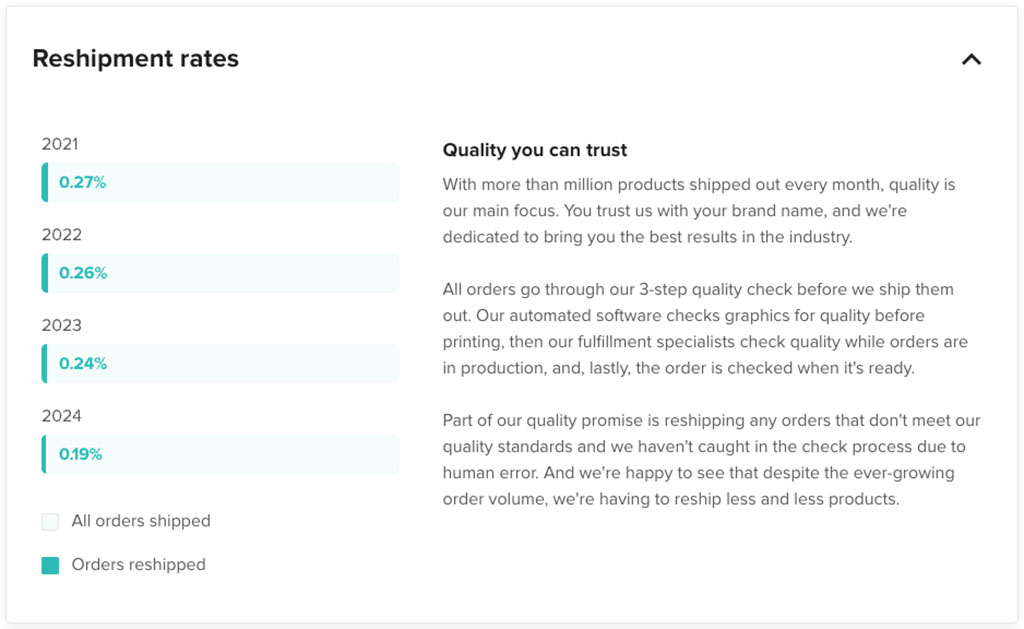The height and width of the screenshot is (629, 1024).
Task: Click the 2021 year label
Action: (x=60, y=144)
